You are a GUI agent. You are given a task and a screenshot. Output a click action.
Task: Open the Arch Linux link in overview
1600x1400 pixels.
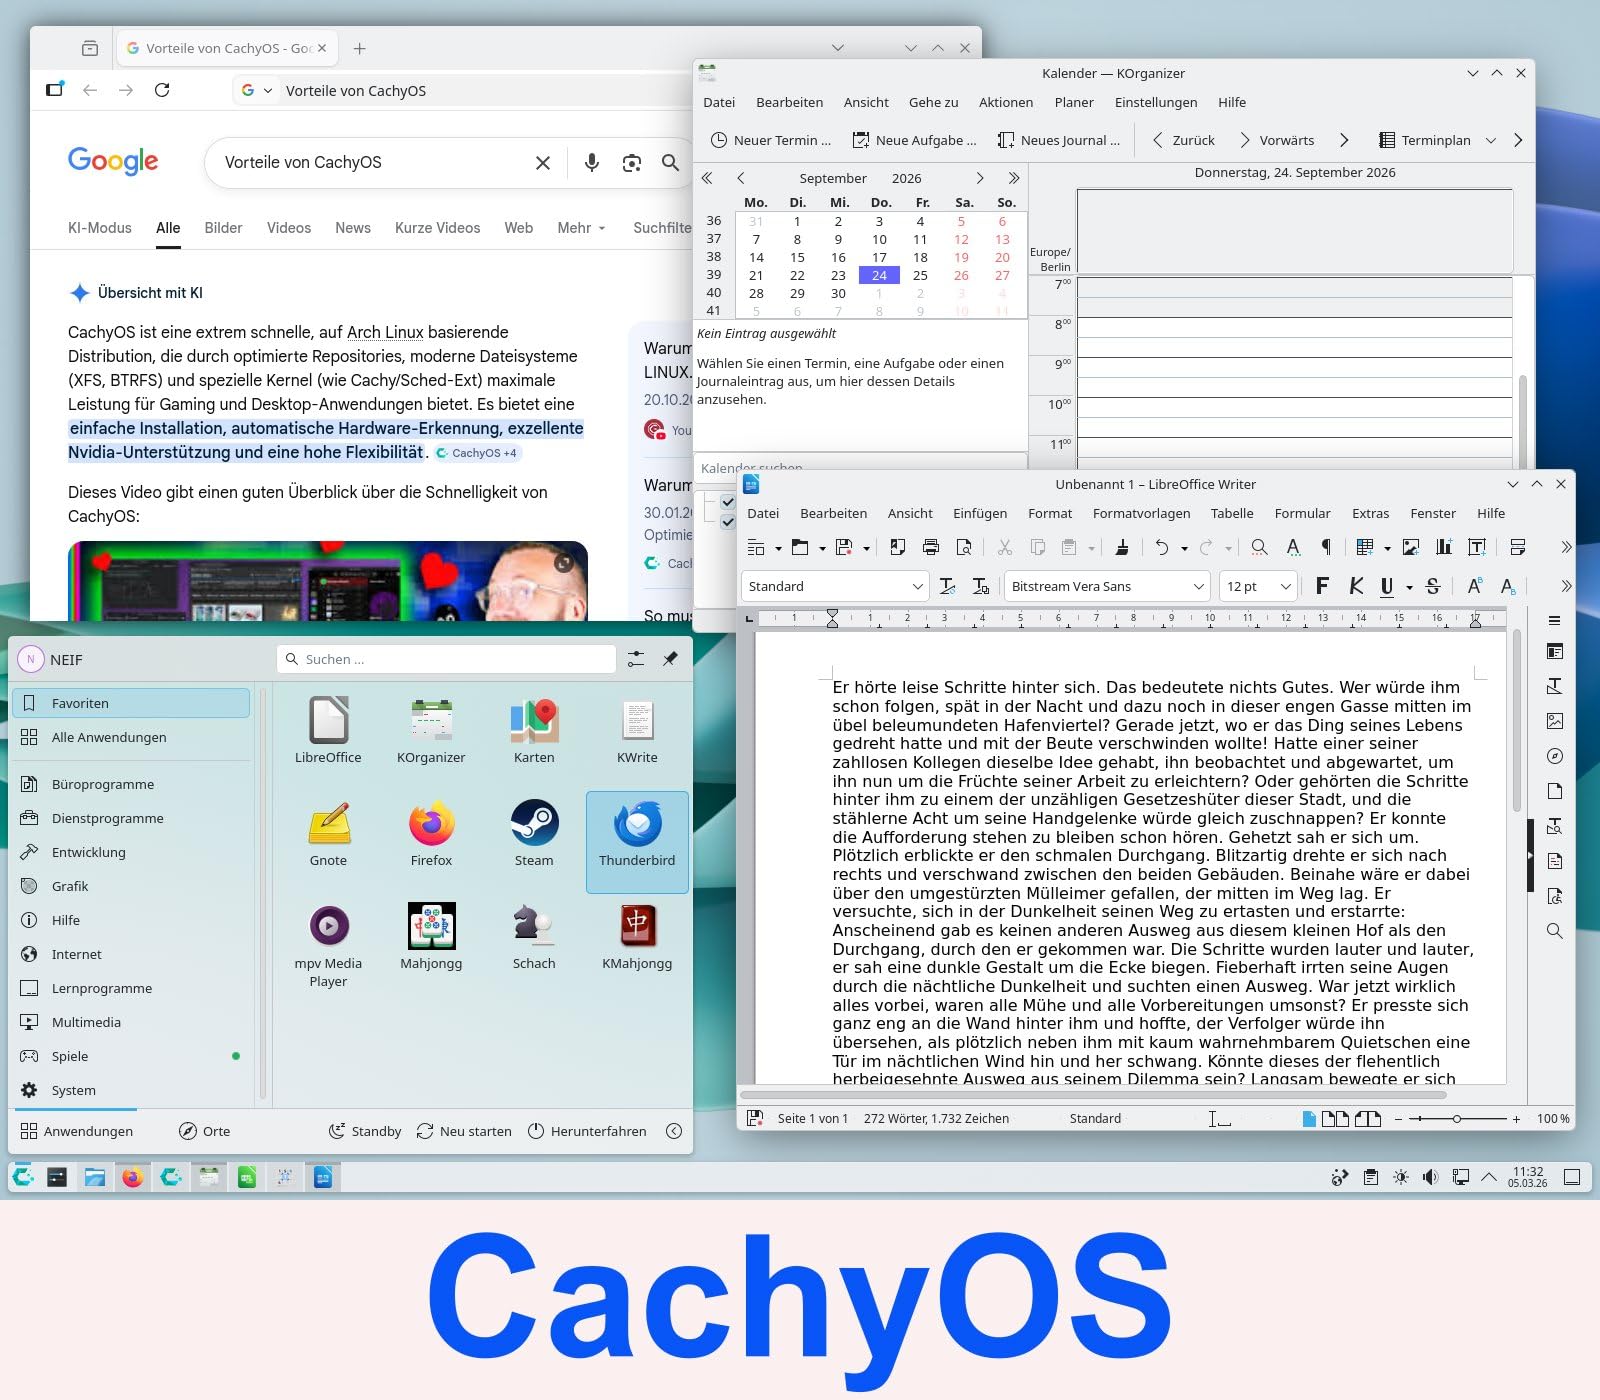click(385, 332)
